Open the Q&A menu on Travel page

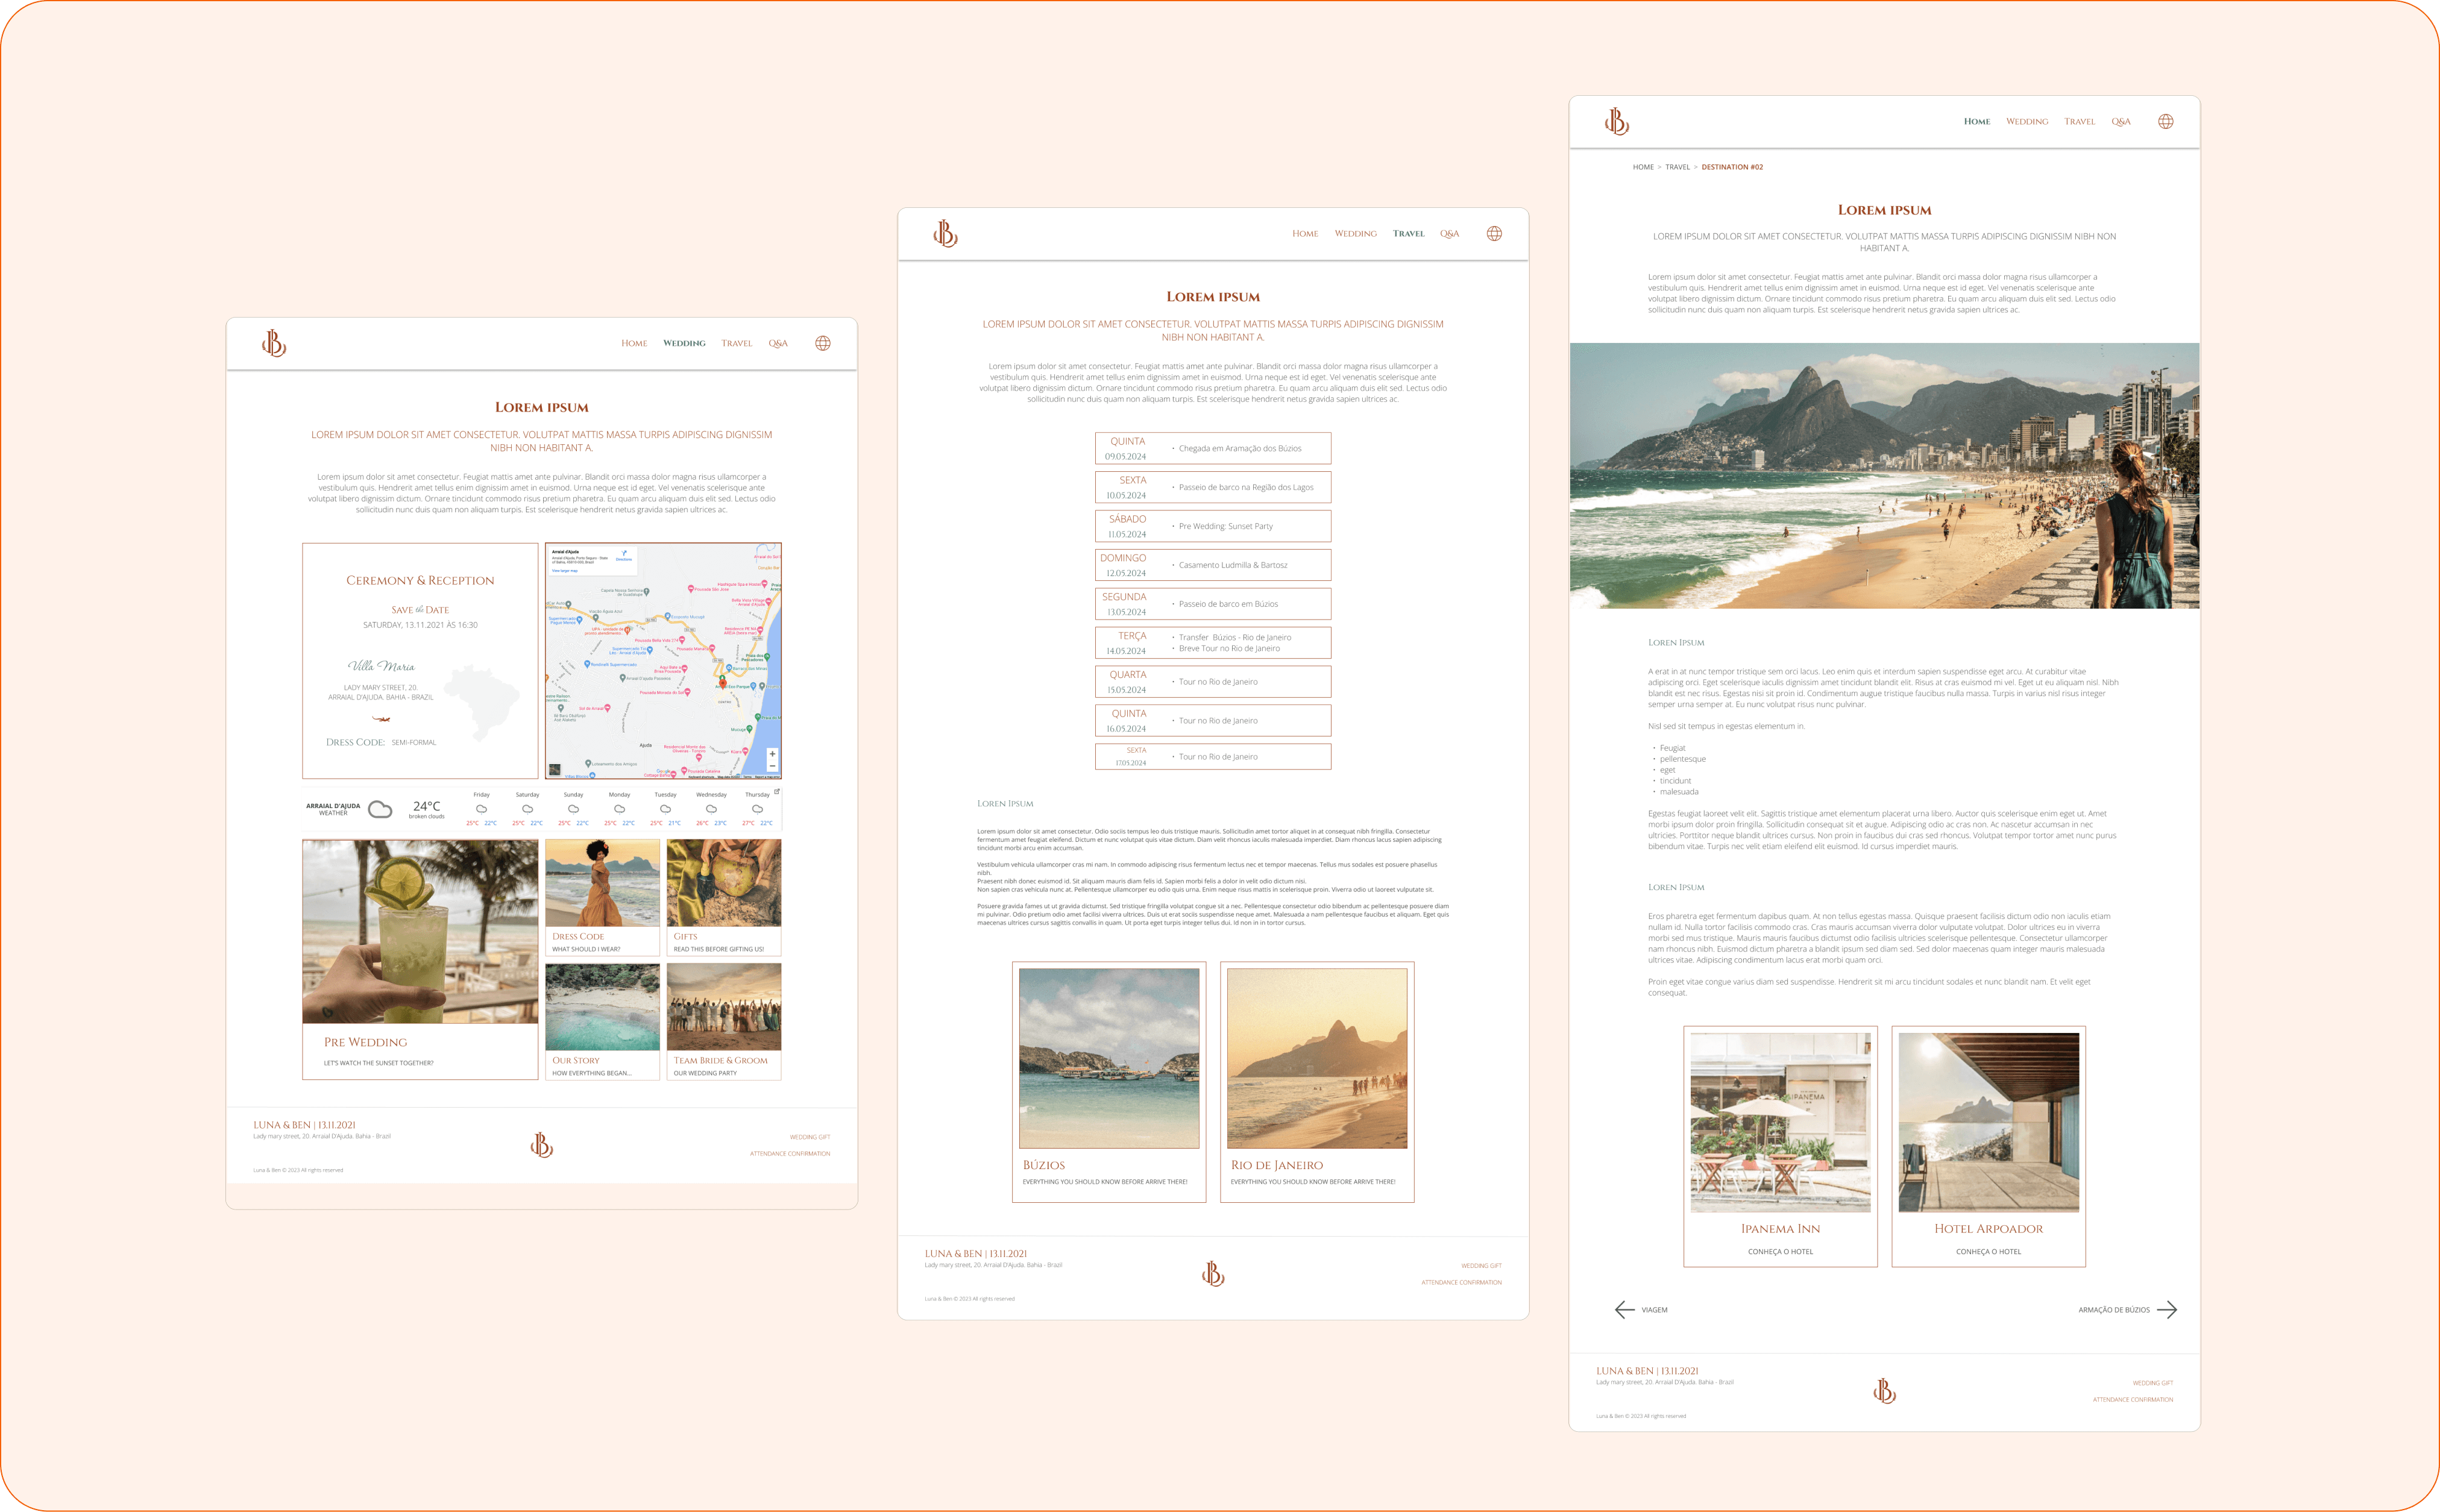(1449, 234)
